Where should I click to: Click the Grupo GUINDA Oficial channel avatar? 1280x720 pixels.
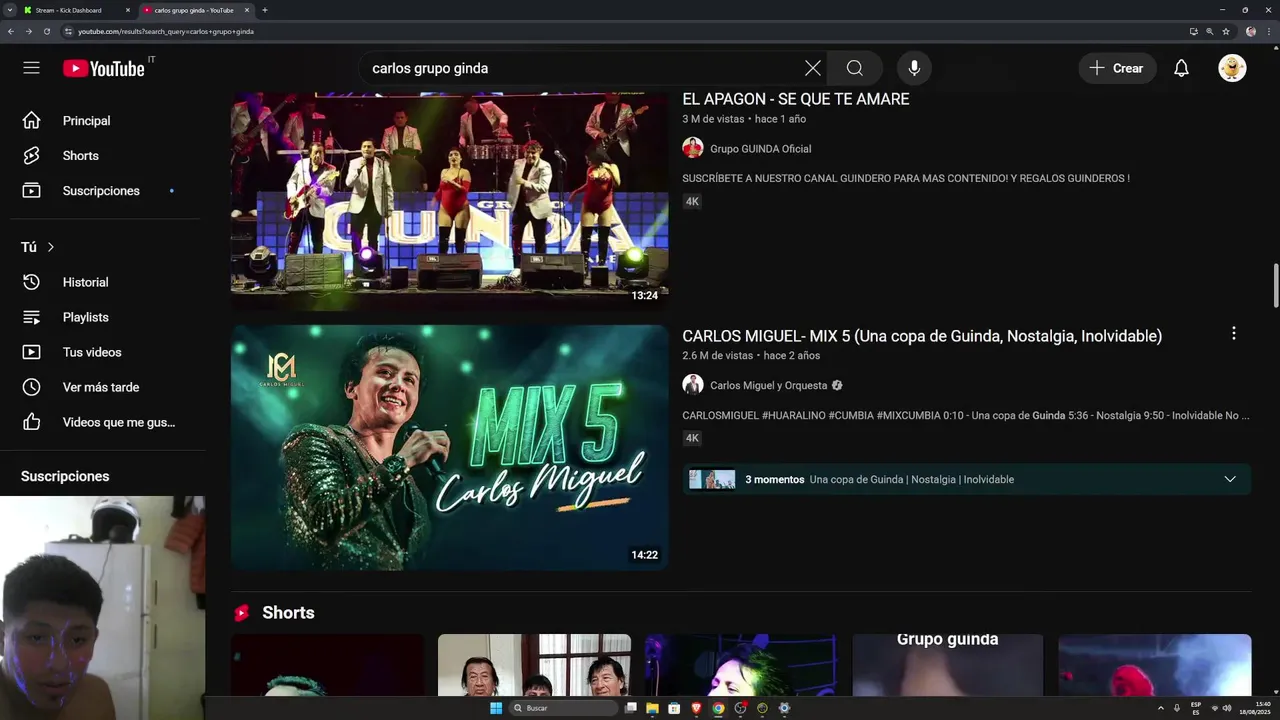pos(693,148)
